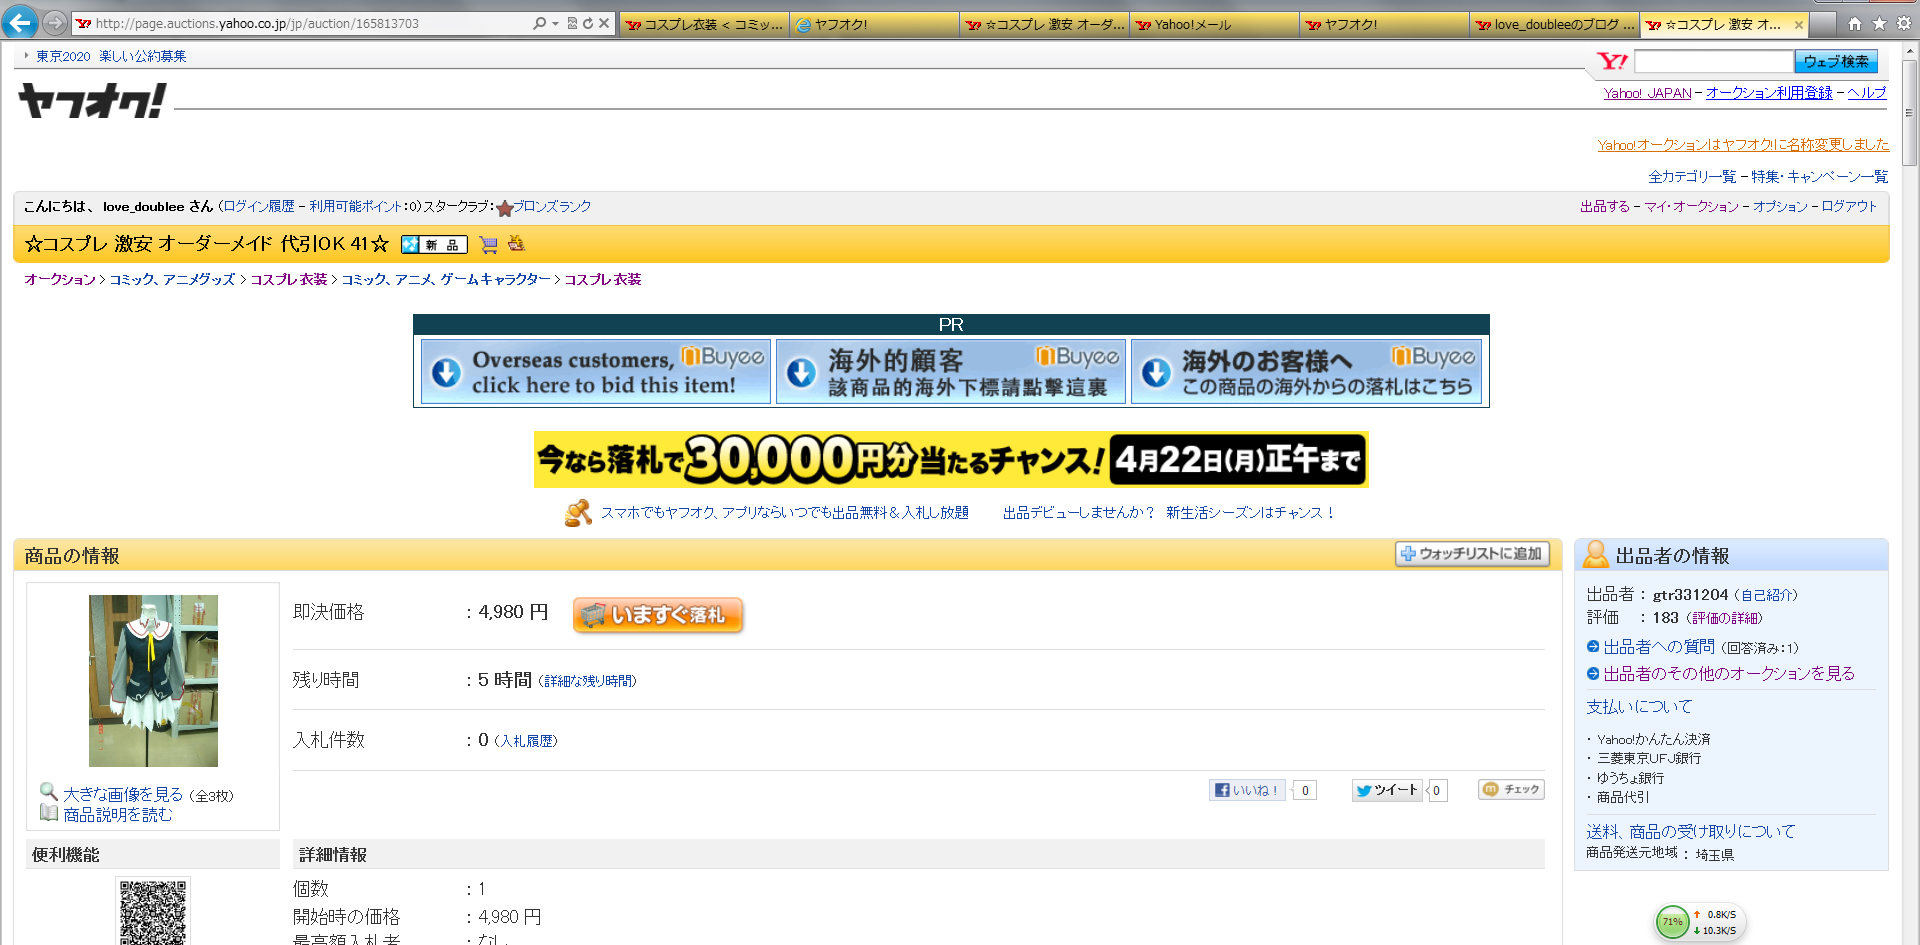Switch to the Yahoo!メール tab

[1214, 24]
